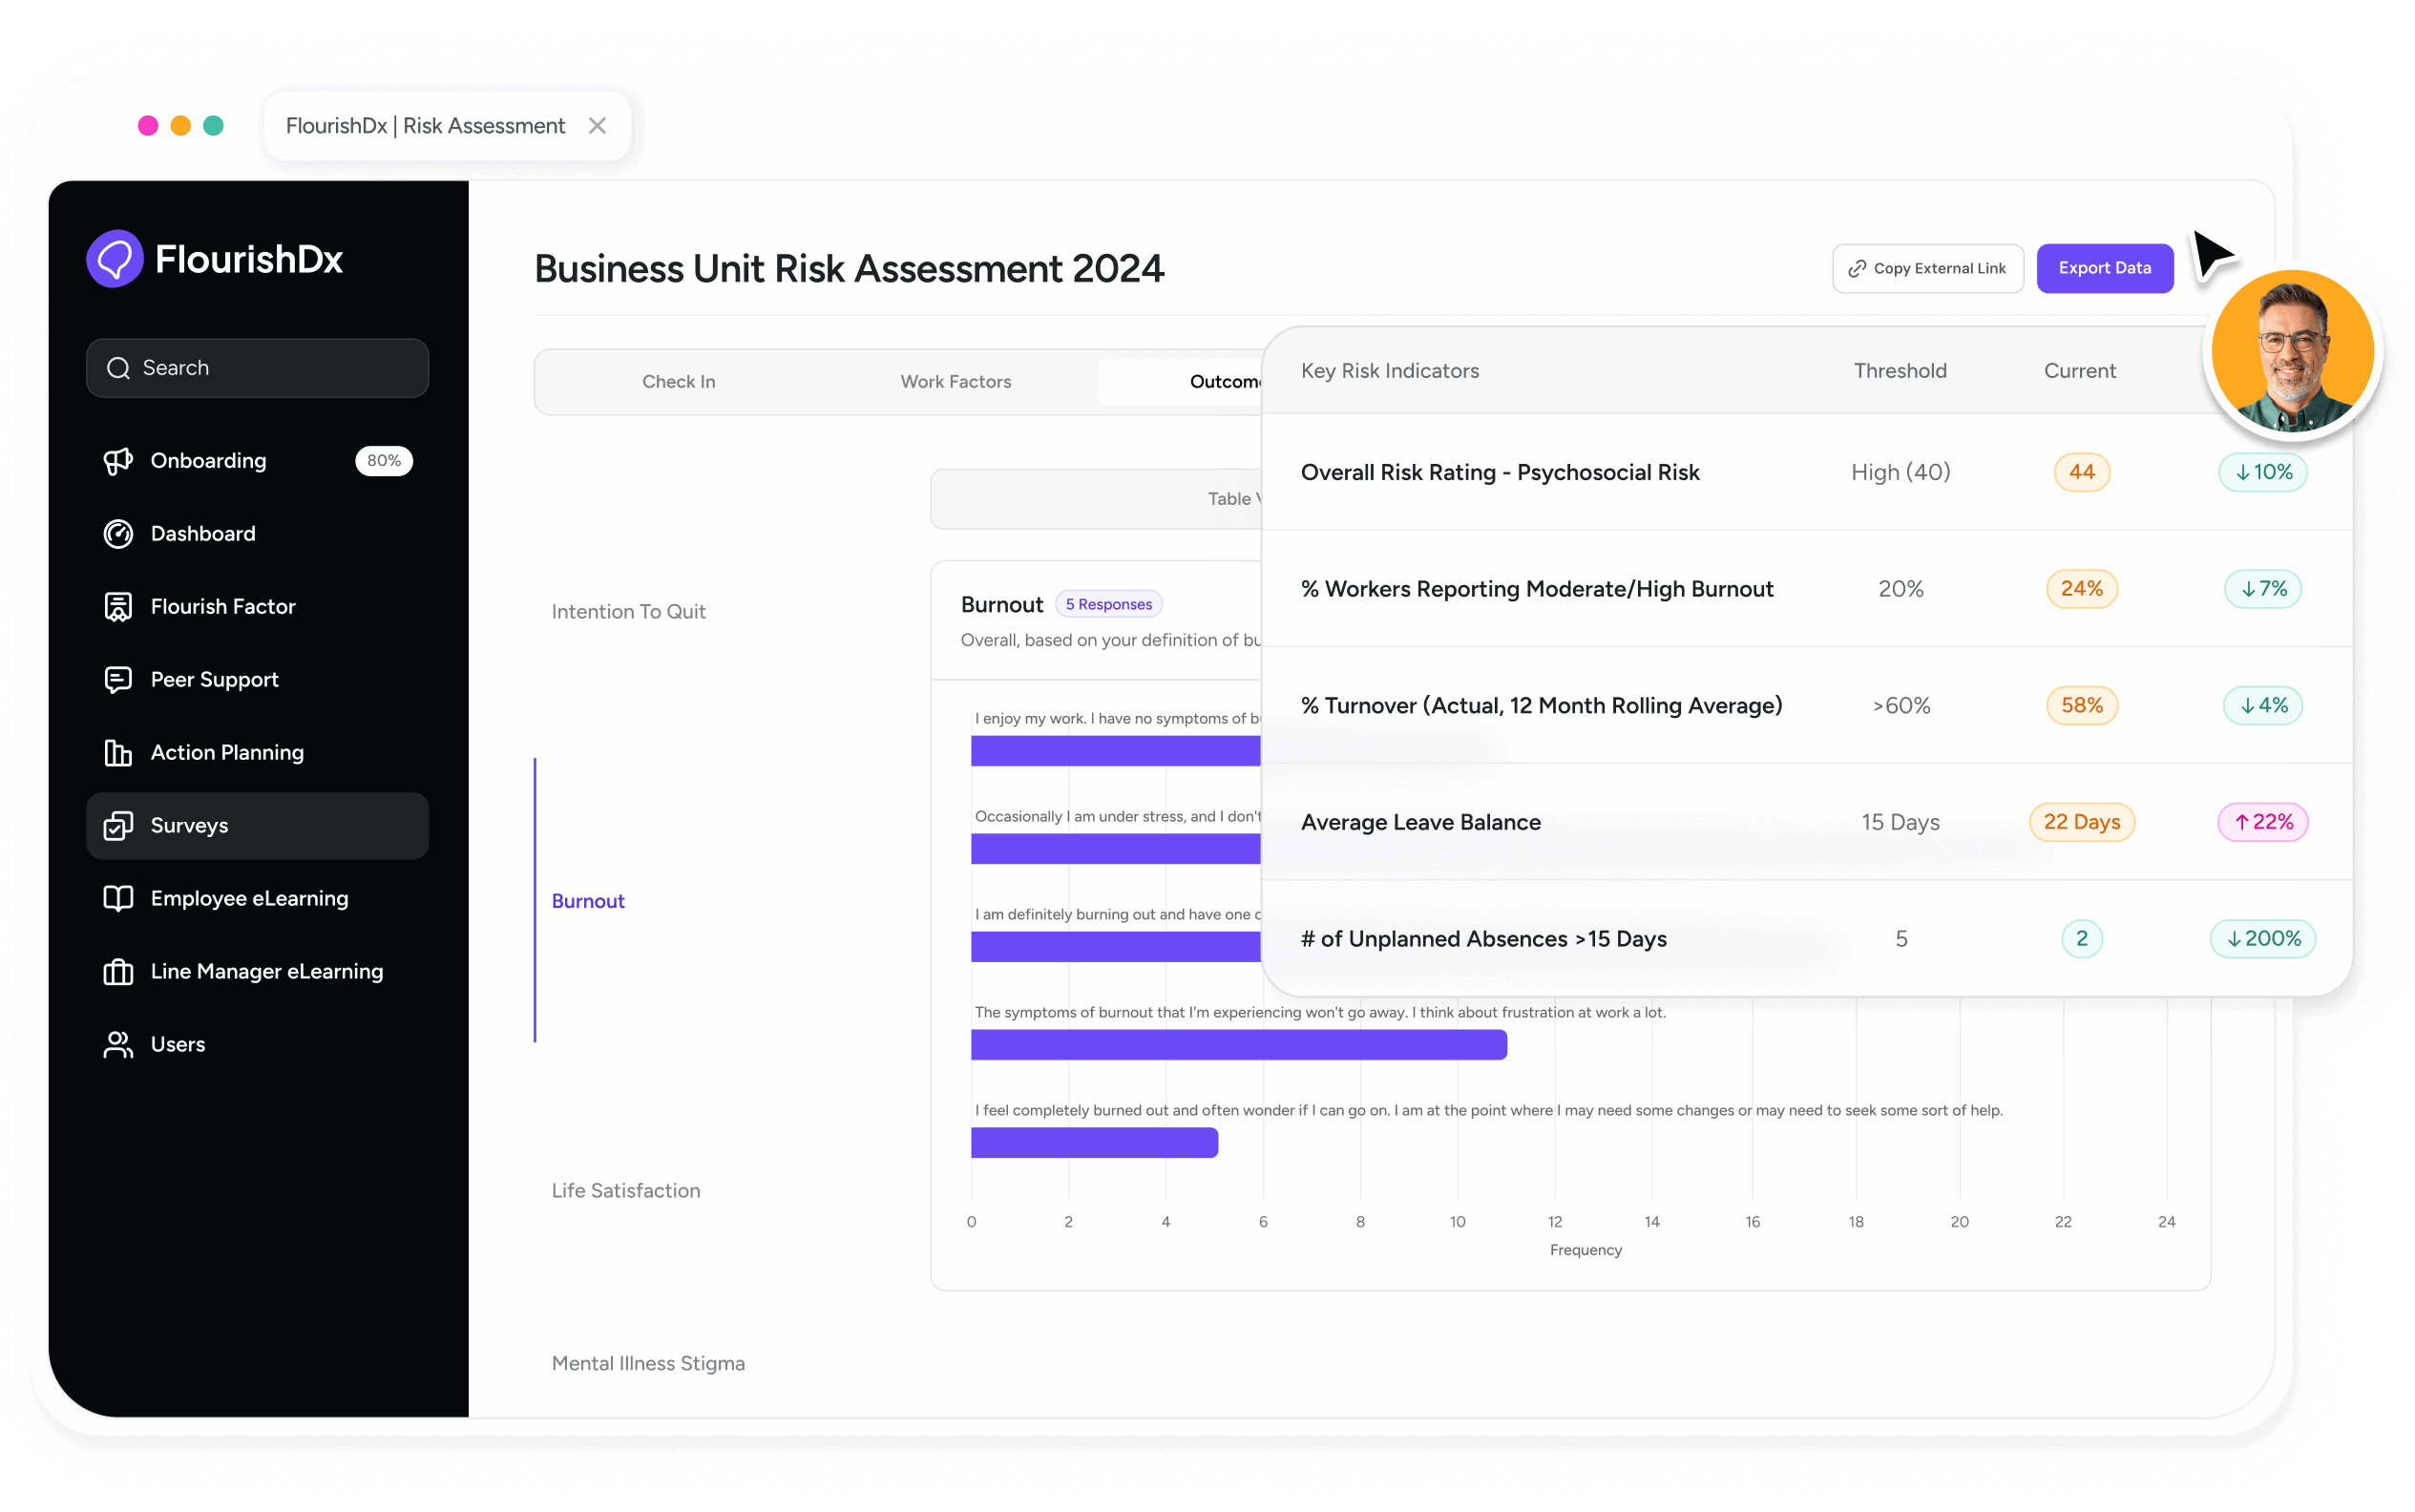
Task: Open Employee eLearning book icon
Action: [x=119, y=898]
